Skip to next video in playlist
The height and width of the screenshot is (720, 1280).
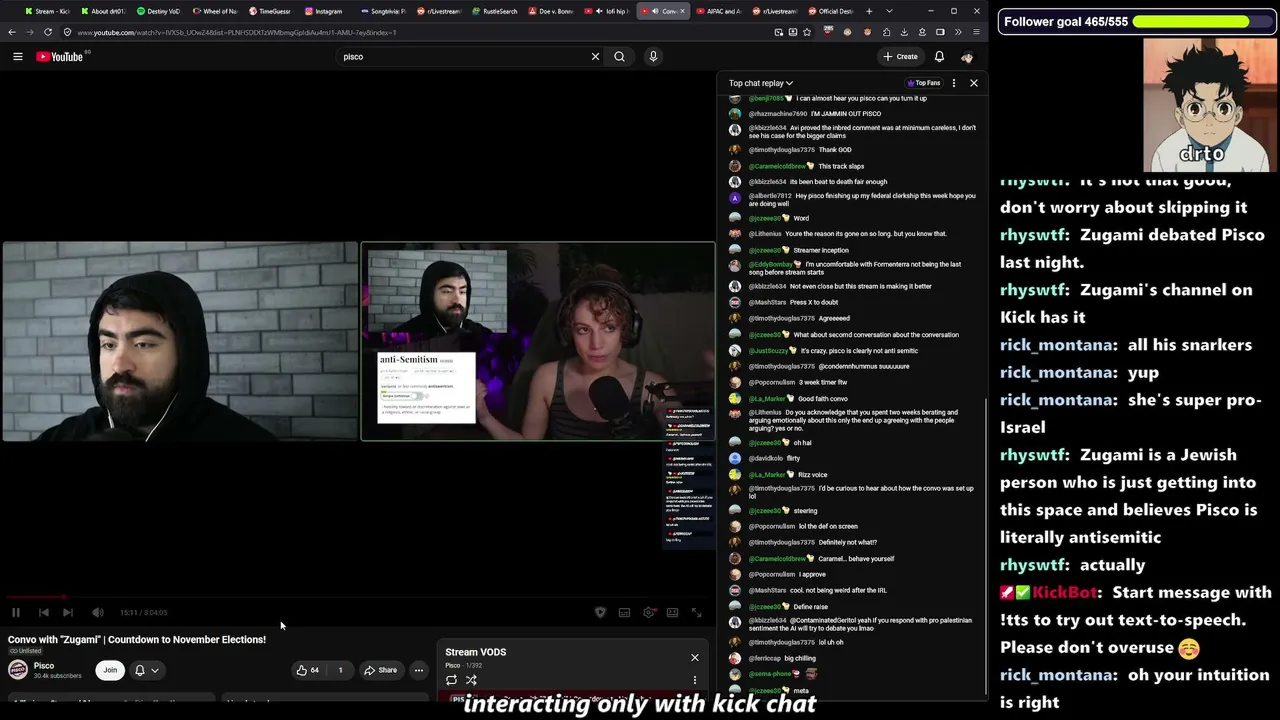(x=68, y=612)
